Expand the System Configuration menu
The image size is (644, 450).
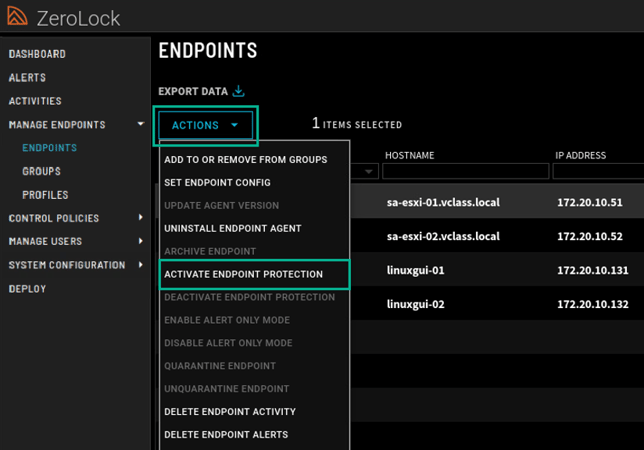141,265
